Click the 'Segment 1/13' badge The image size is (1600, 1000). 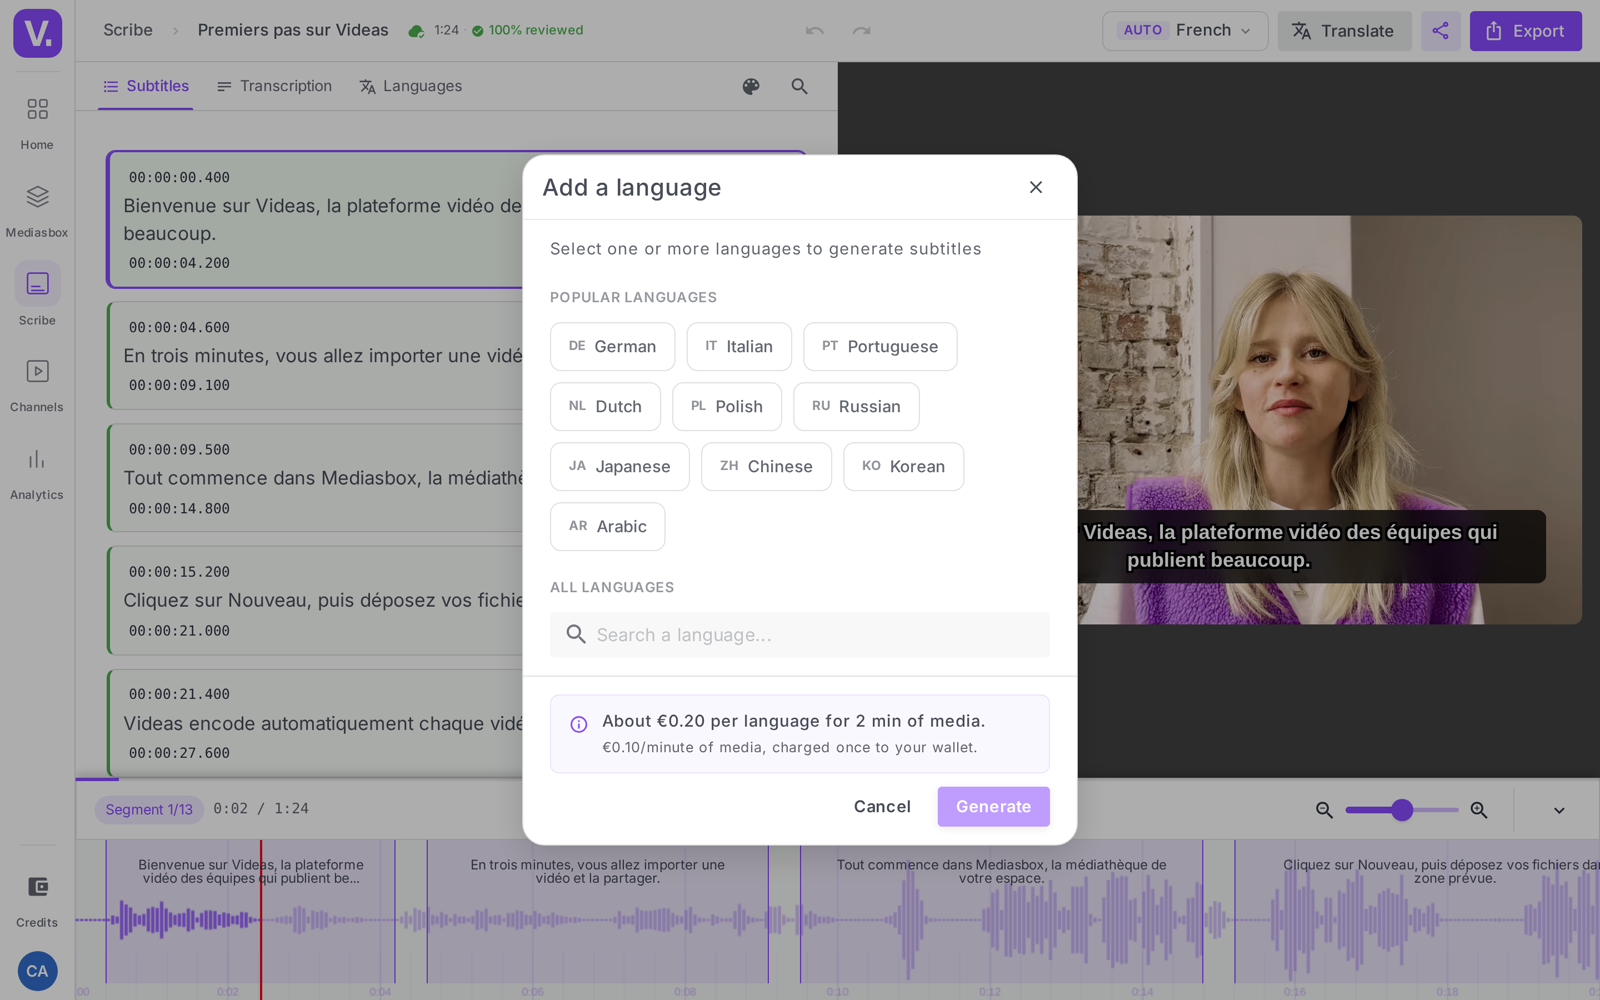tap(149, 810)
